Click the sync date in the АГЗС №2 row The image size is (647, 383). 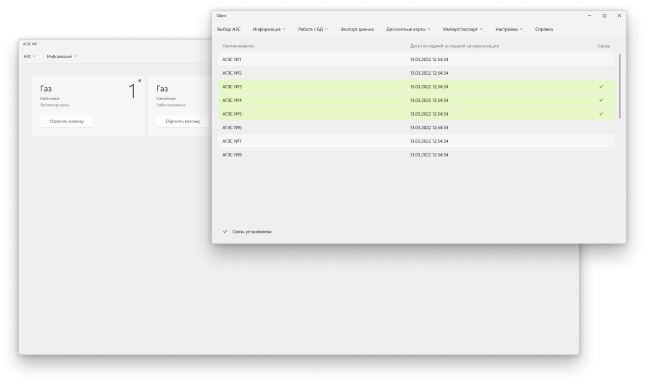[x=429, y=73]
